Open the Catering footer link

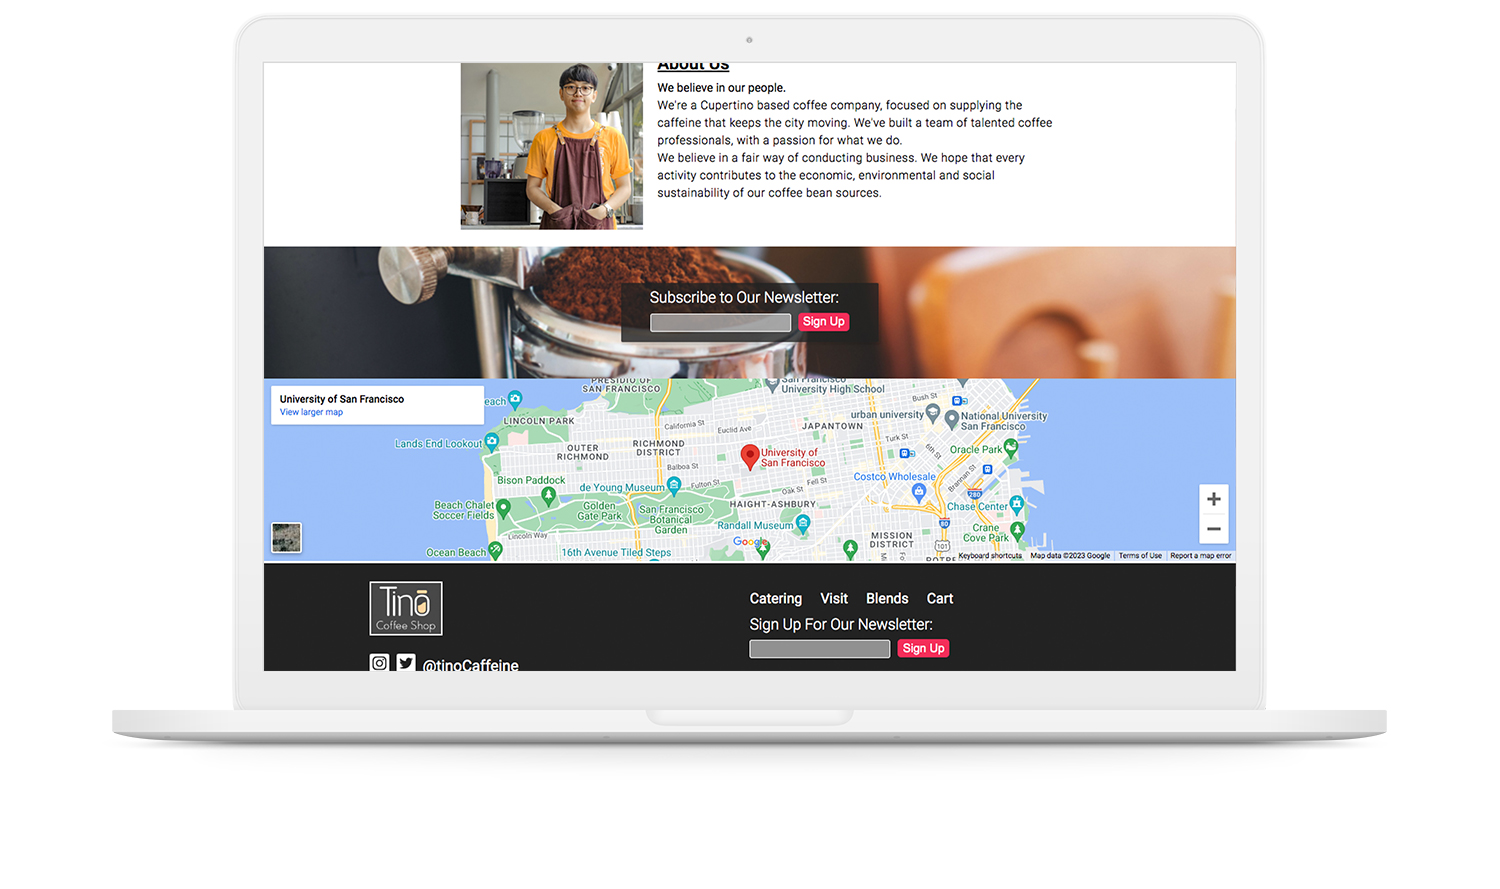coord(775,598)
